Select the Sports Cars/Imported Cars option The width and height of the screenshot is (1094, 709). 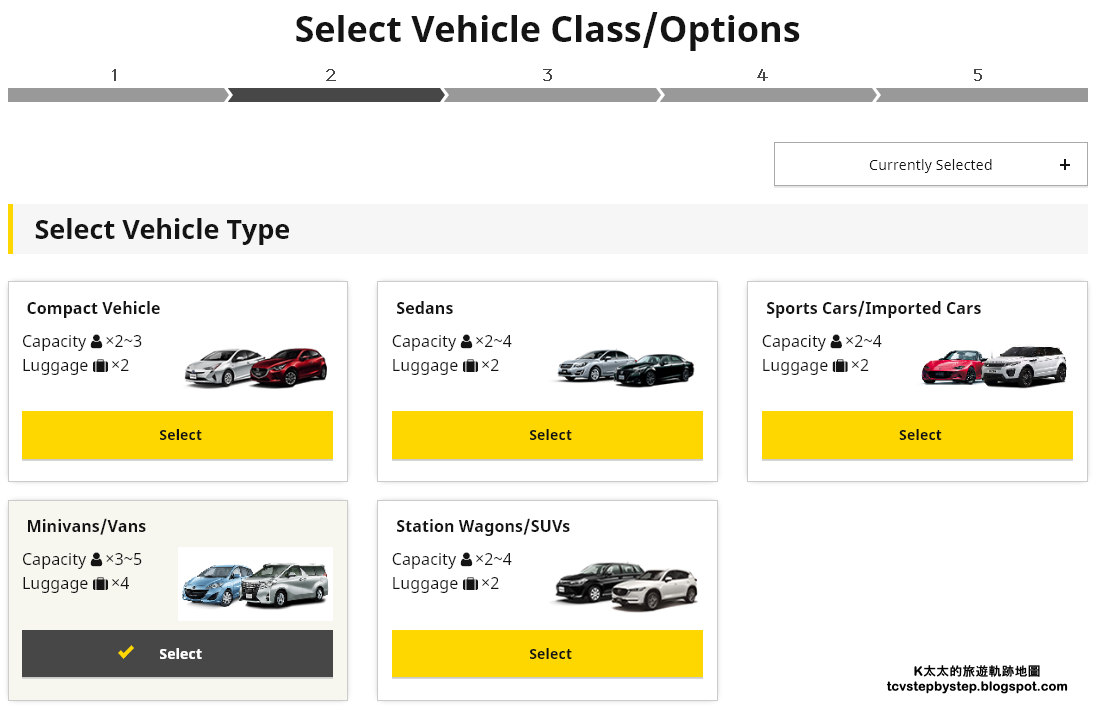(917, 435)
